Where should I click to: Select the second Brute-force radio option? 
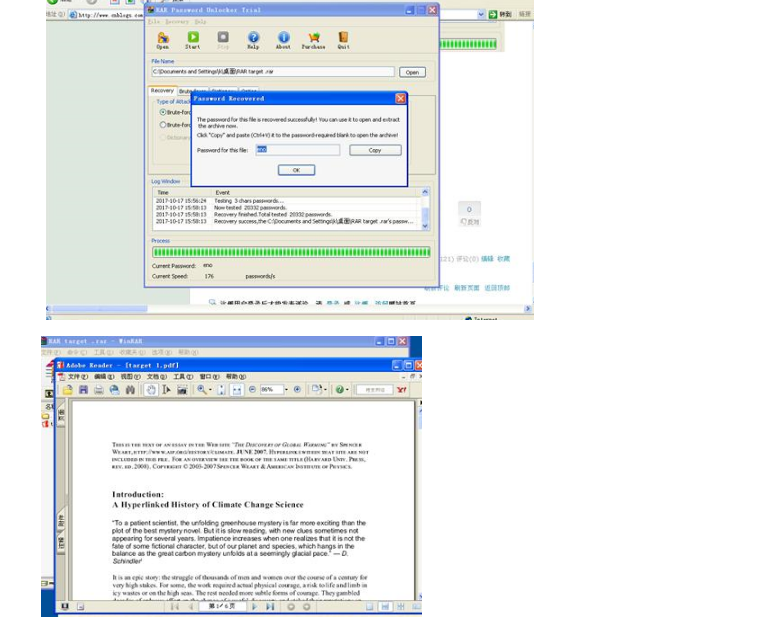coord(163,125)
